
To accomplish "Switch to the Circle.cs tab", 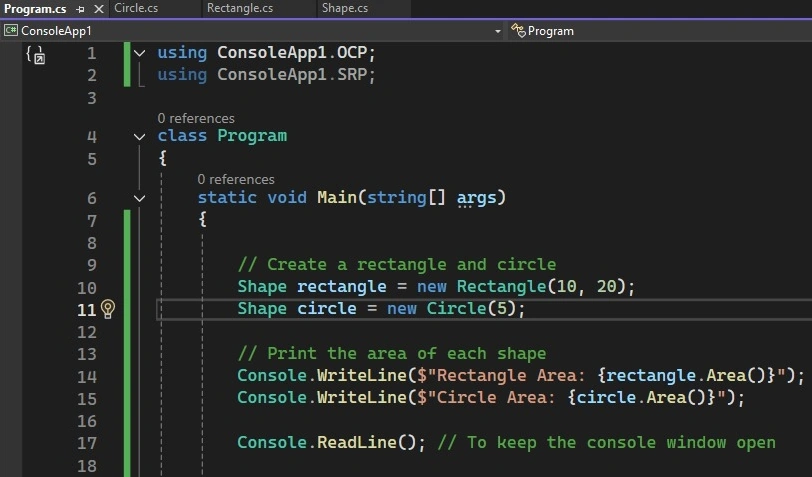I will pyautogui.click(x=136, y=8).
